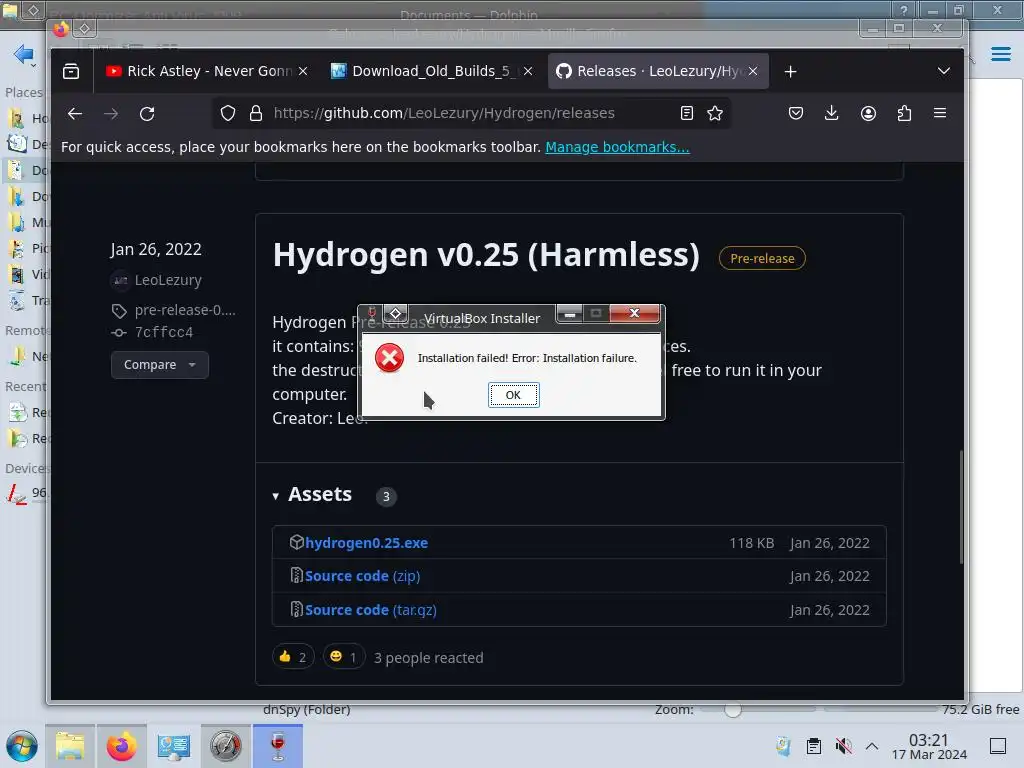The height and width of the screenshot is (768, 1024).
Task: Open LeoLezury author profile link
Action: coord(168,280)
